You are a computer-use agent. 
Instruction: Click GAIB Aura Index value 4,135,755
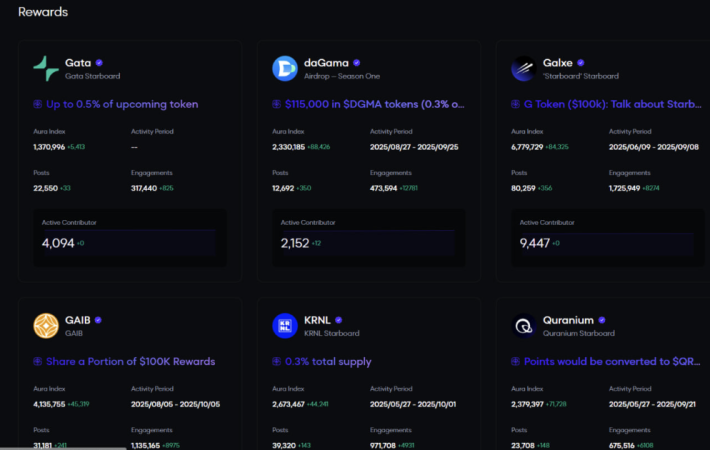(x=49, y=404)
